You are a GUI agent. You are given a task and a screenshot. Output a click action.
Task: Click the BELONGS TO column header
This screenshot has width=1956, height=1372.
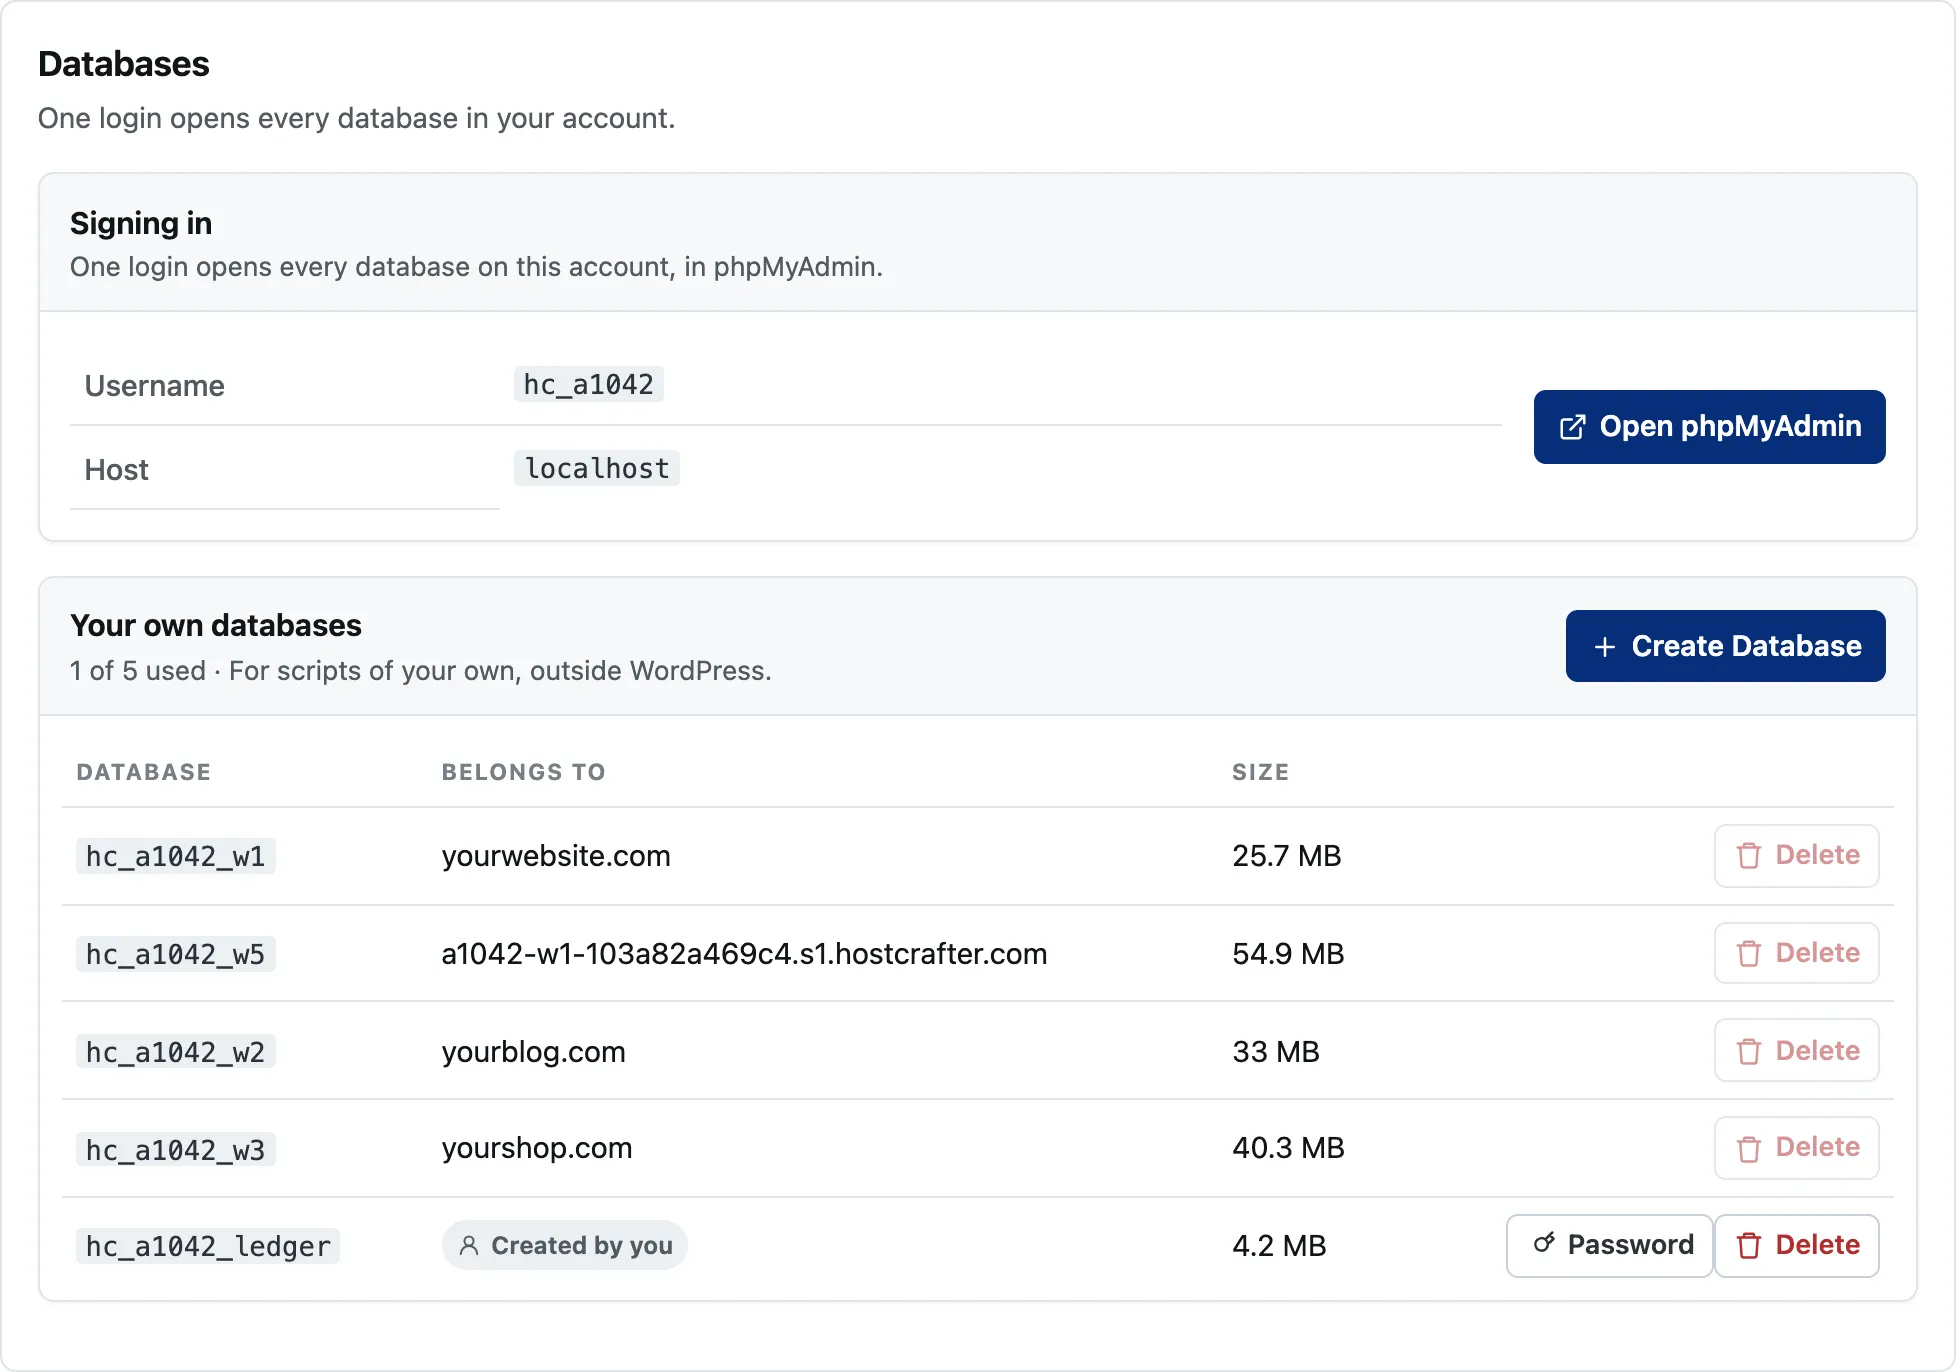524,772
